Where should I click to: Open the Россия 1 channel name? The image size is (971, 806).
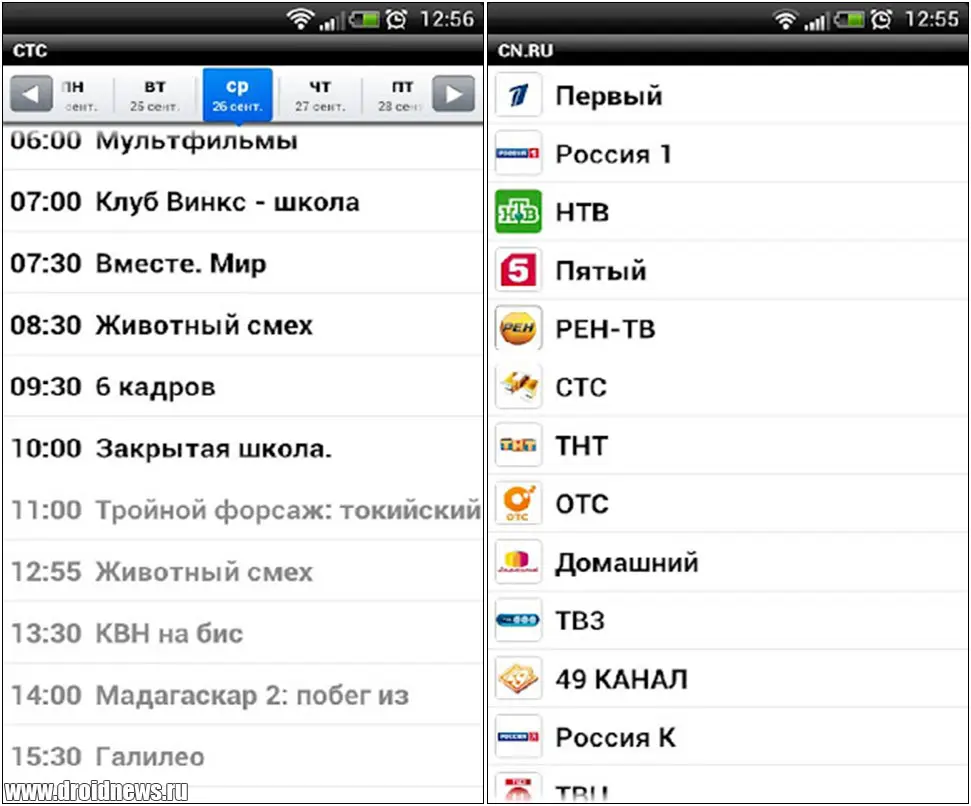click(x=613, y=154)
